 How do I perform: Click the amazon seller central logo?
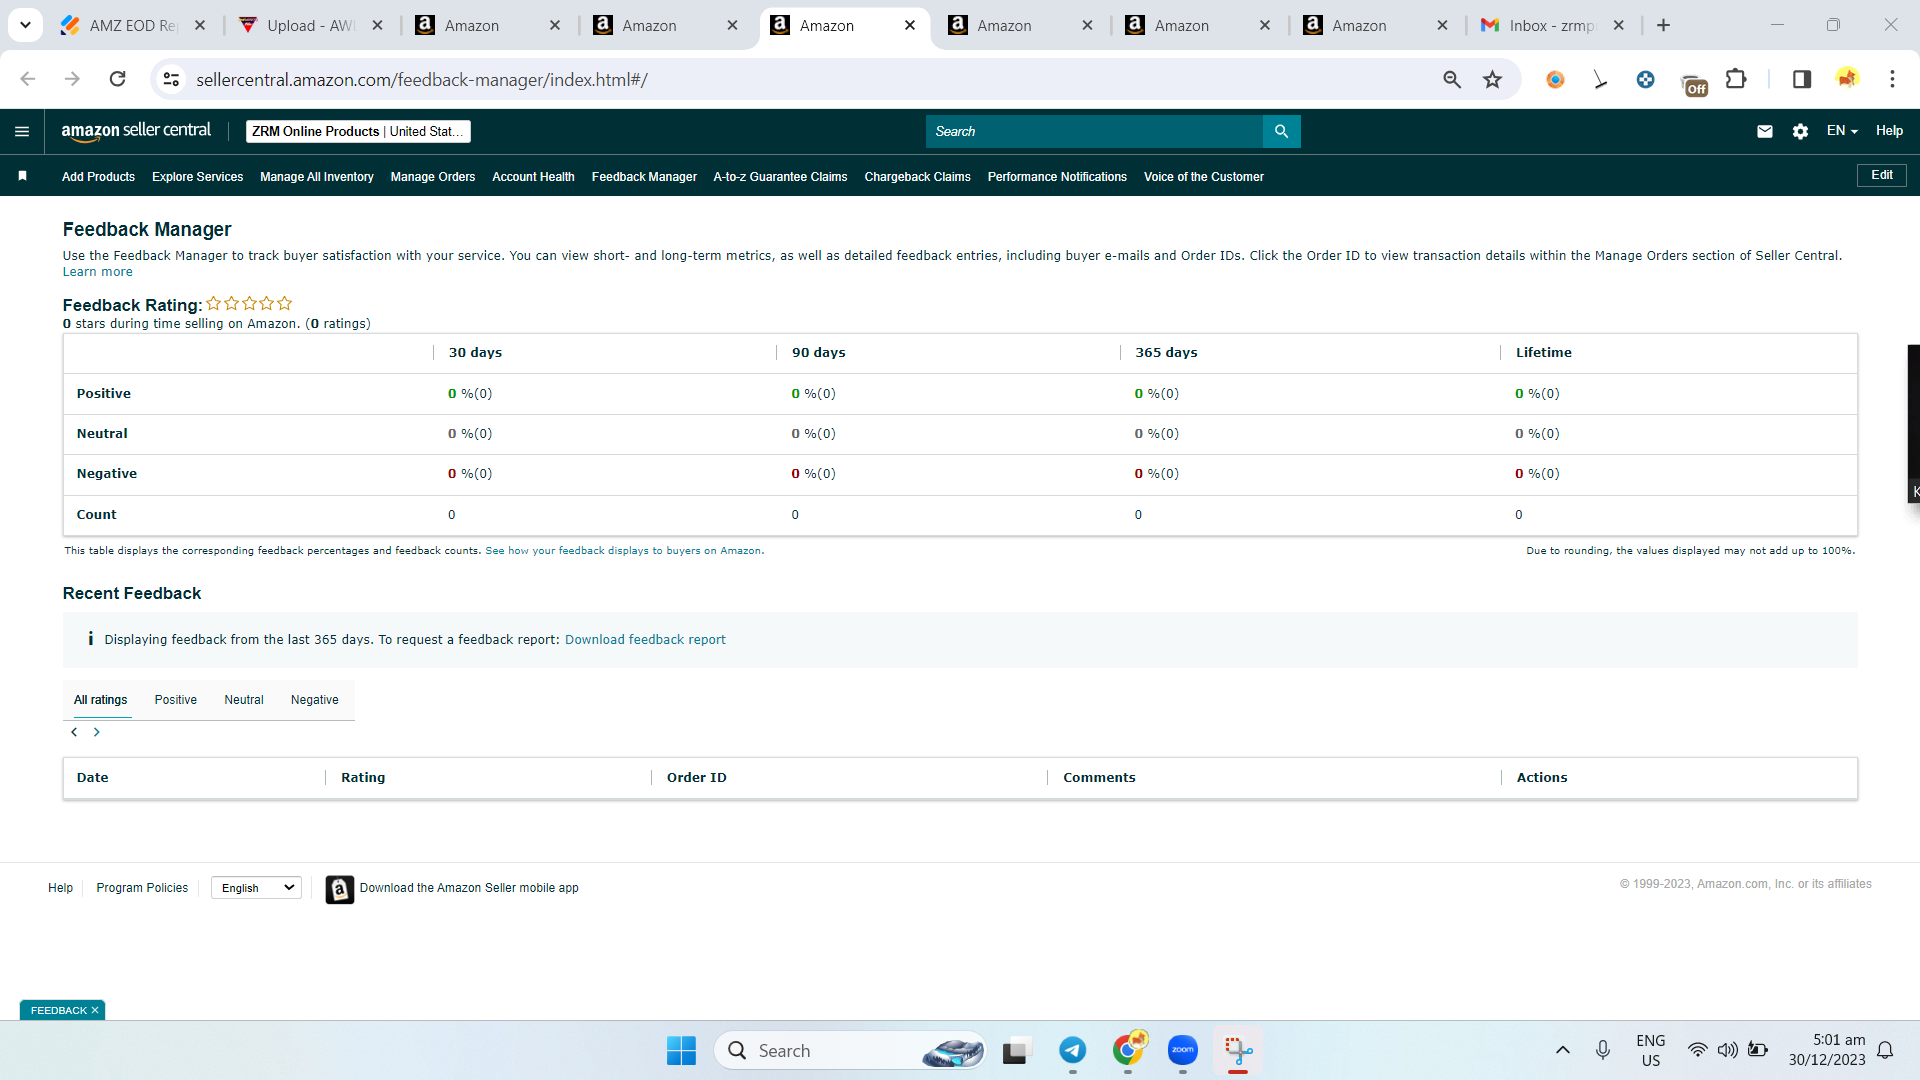point(136,131)
